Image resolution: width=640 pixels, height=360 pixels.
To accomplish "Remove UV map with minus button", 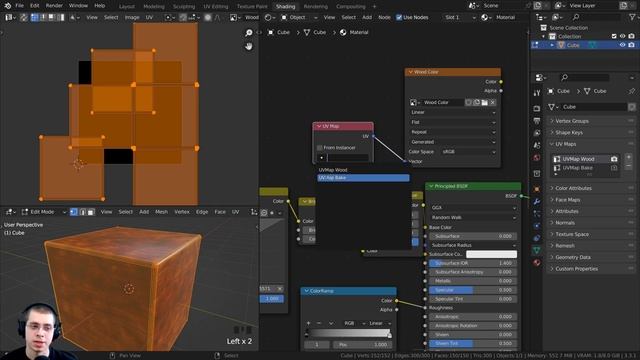I will [x=629, y=166].
